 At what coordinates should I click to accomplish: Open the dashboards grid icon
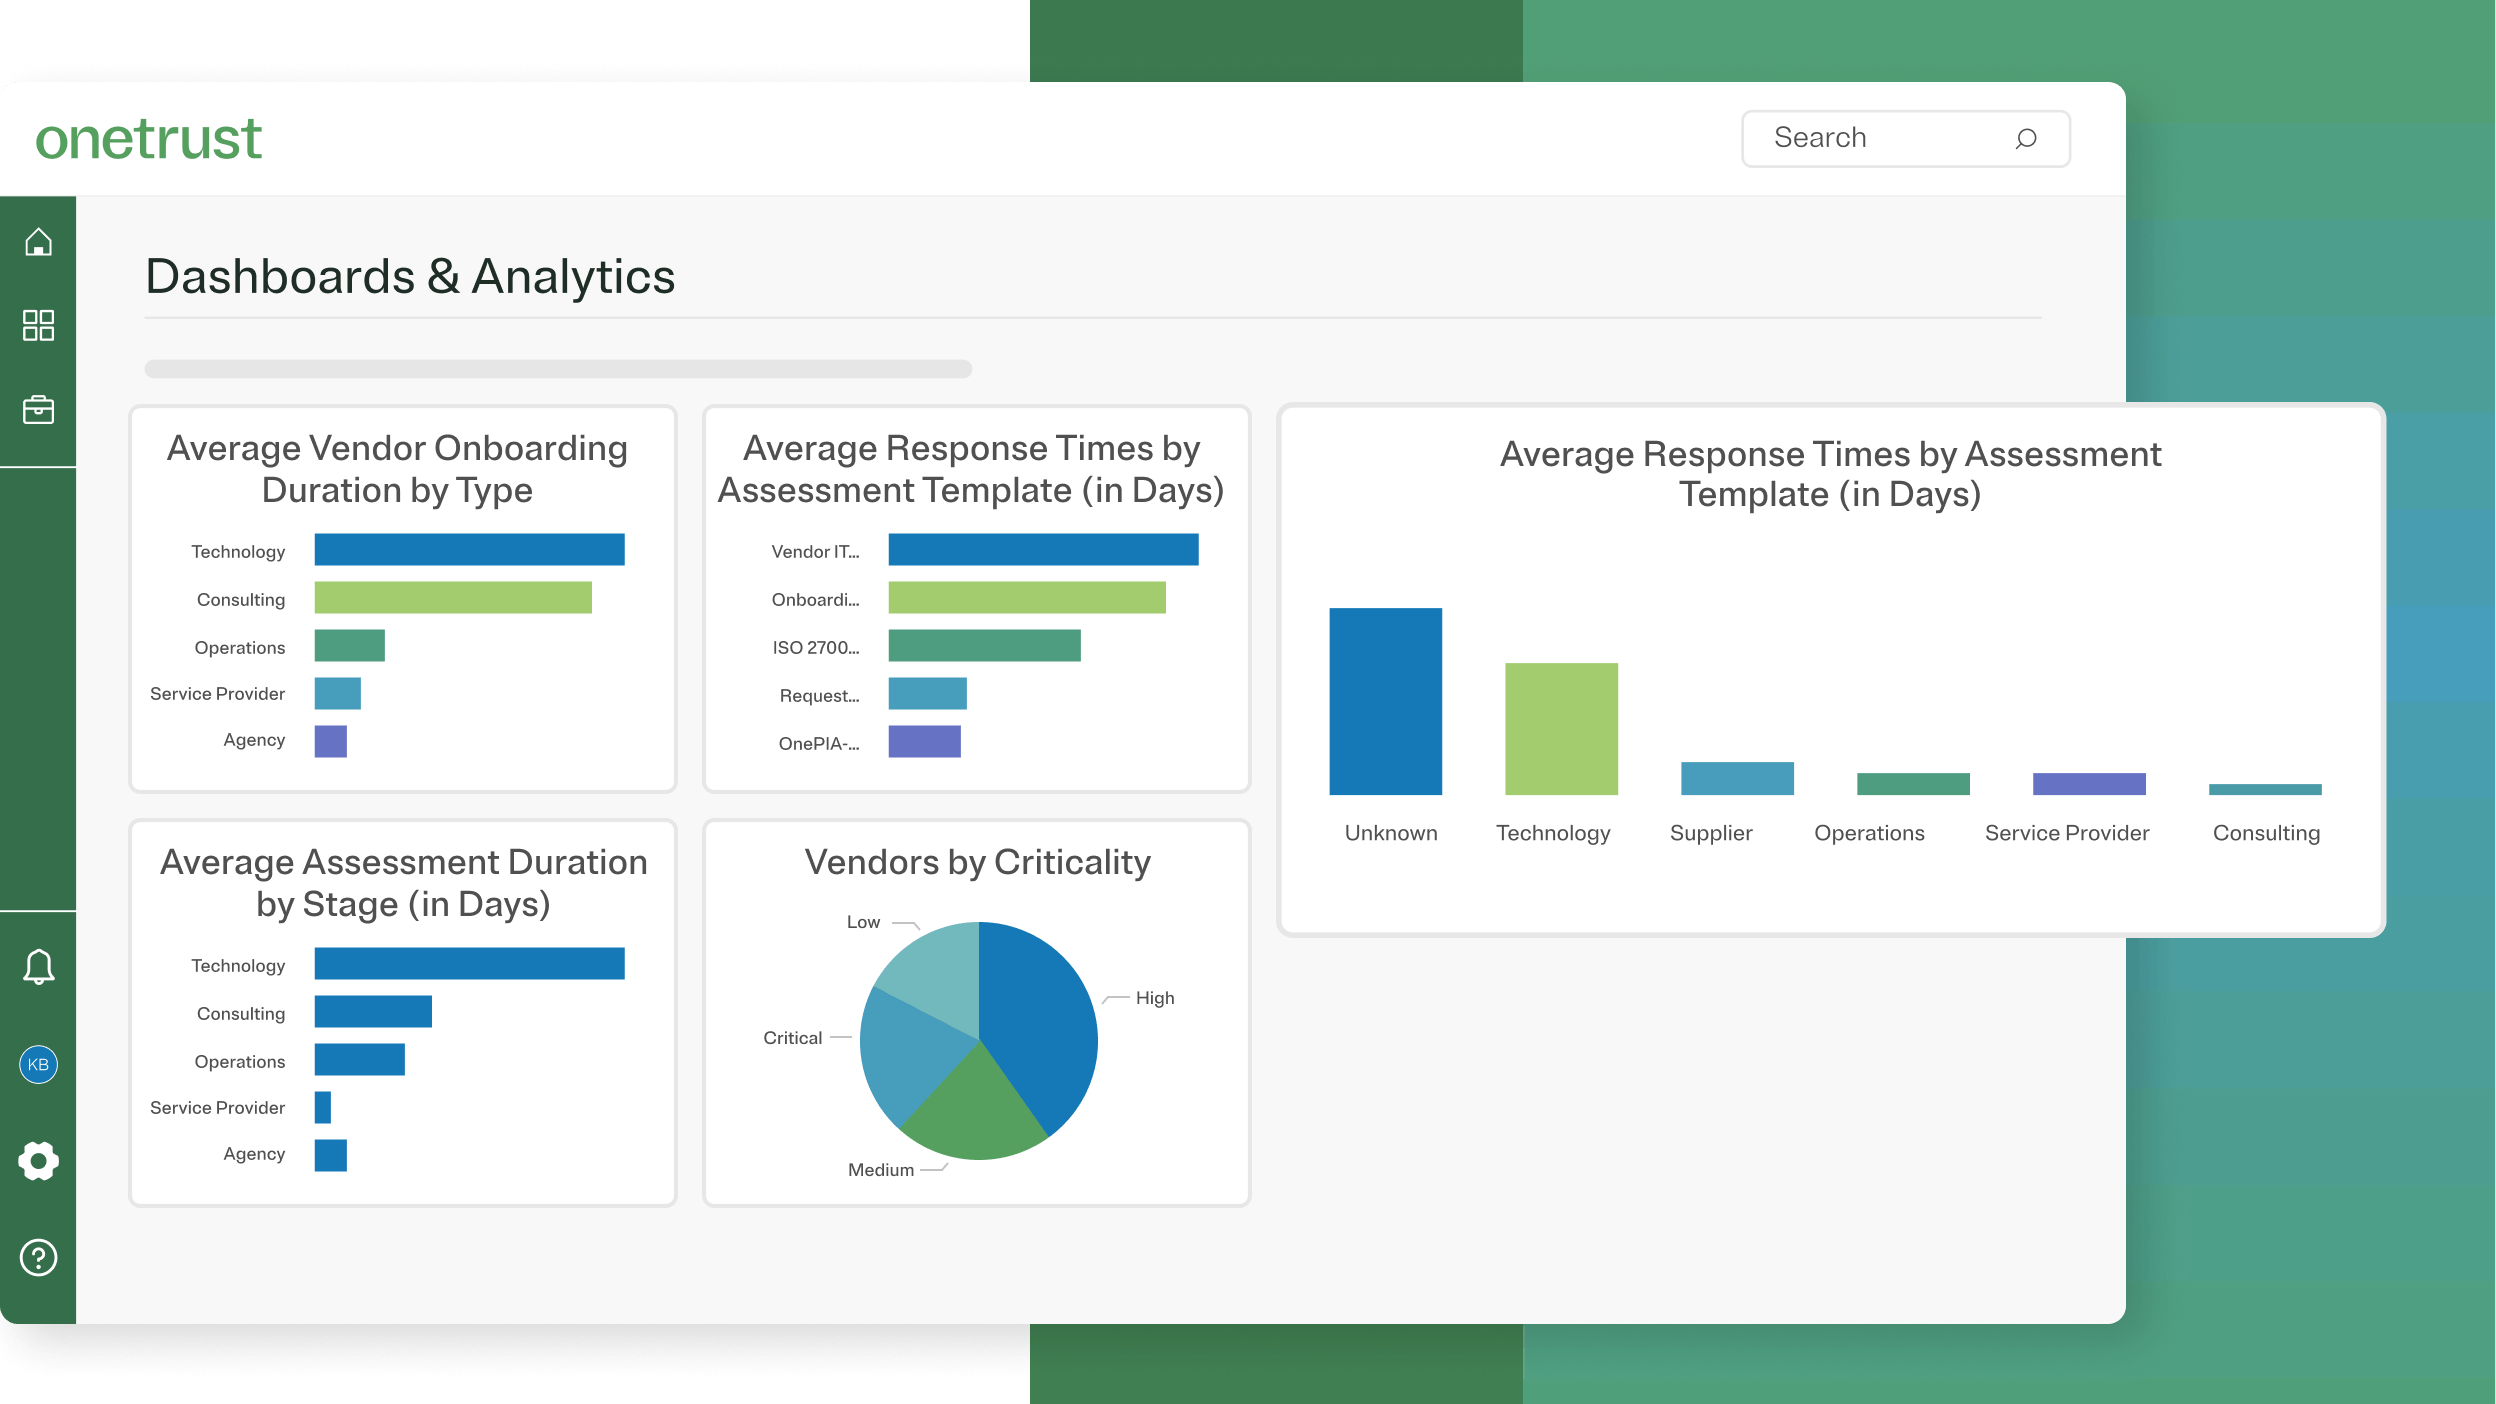point(38,325)
